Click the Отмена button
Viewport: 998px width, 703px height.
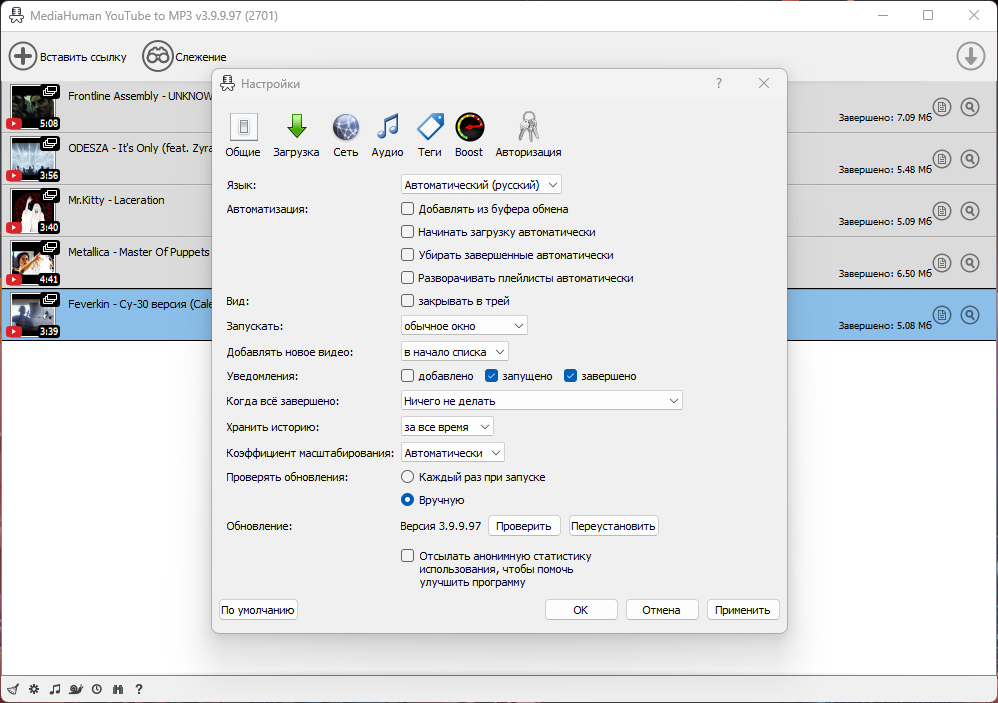pyautogui.click(x=662, y=609)
